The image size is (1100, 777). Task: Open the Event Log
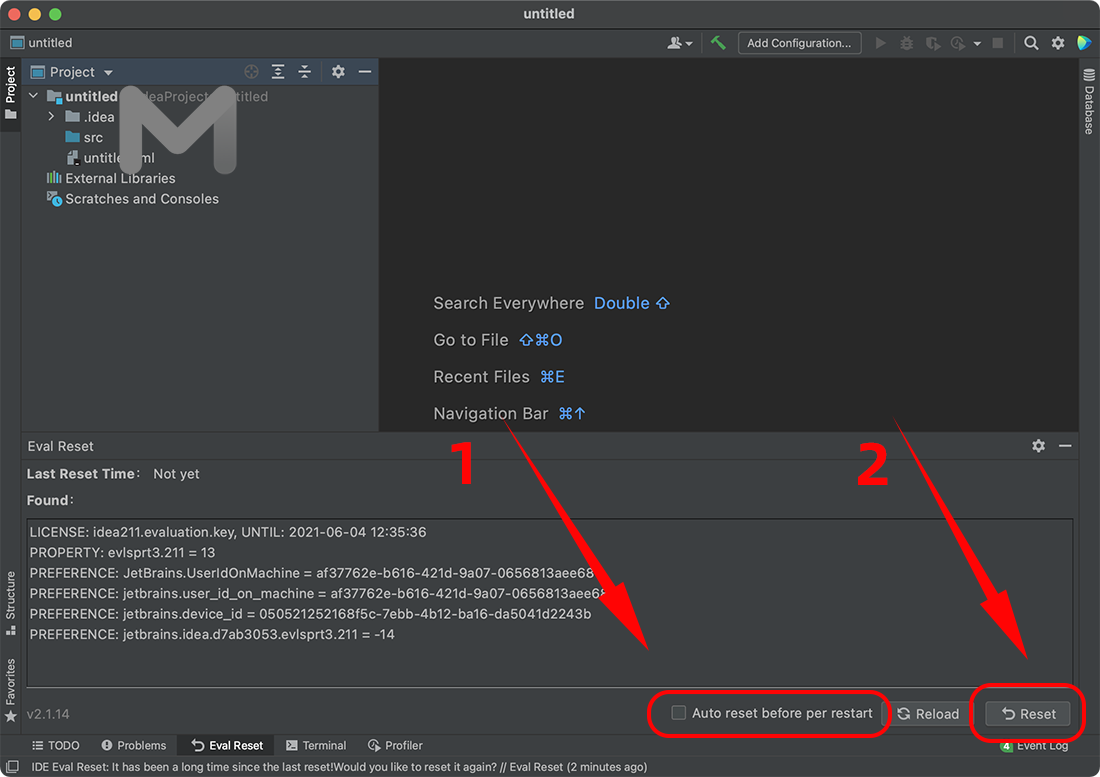(1034, 745)
